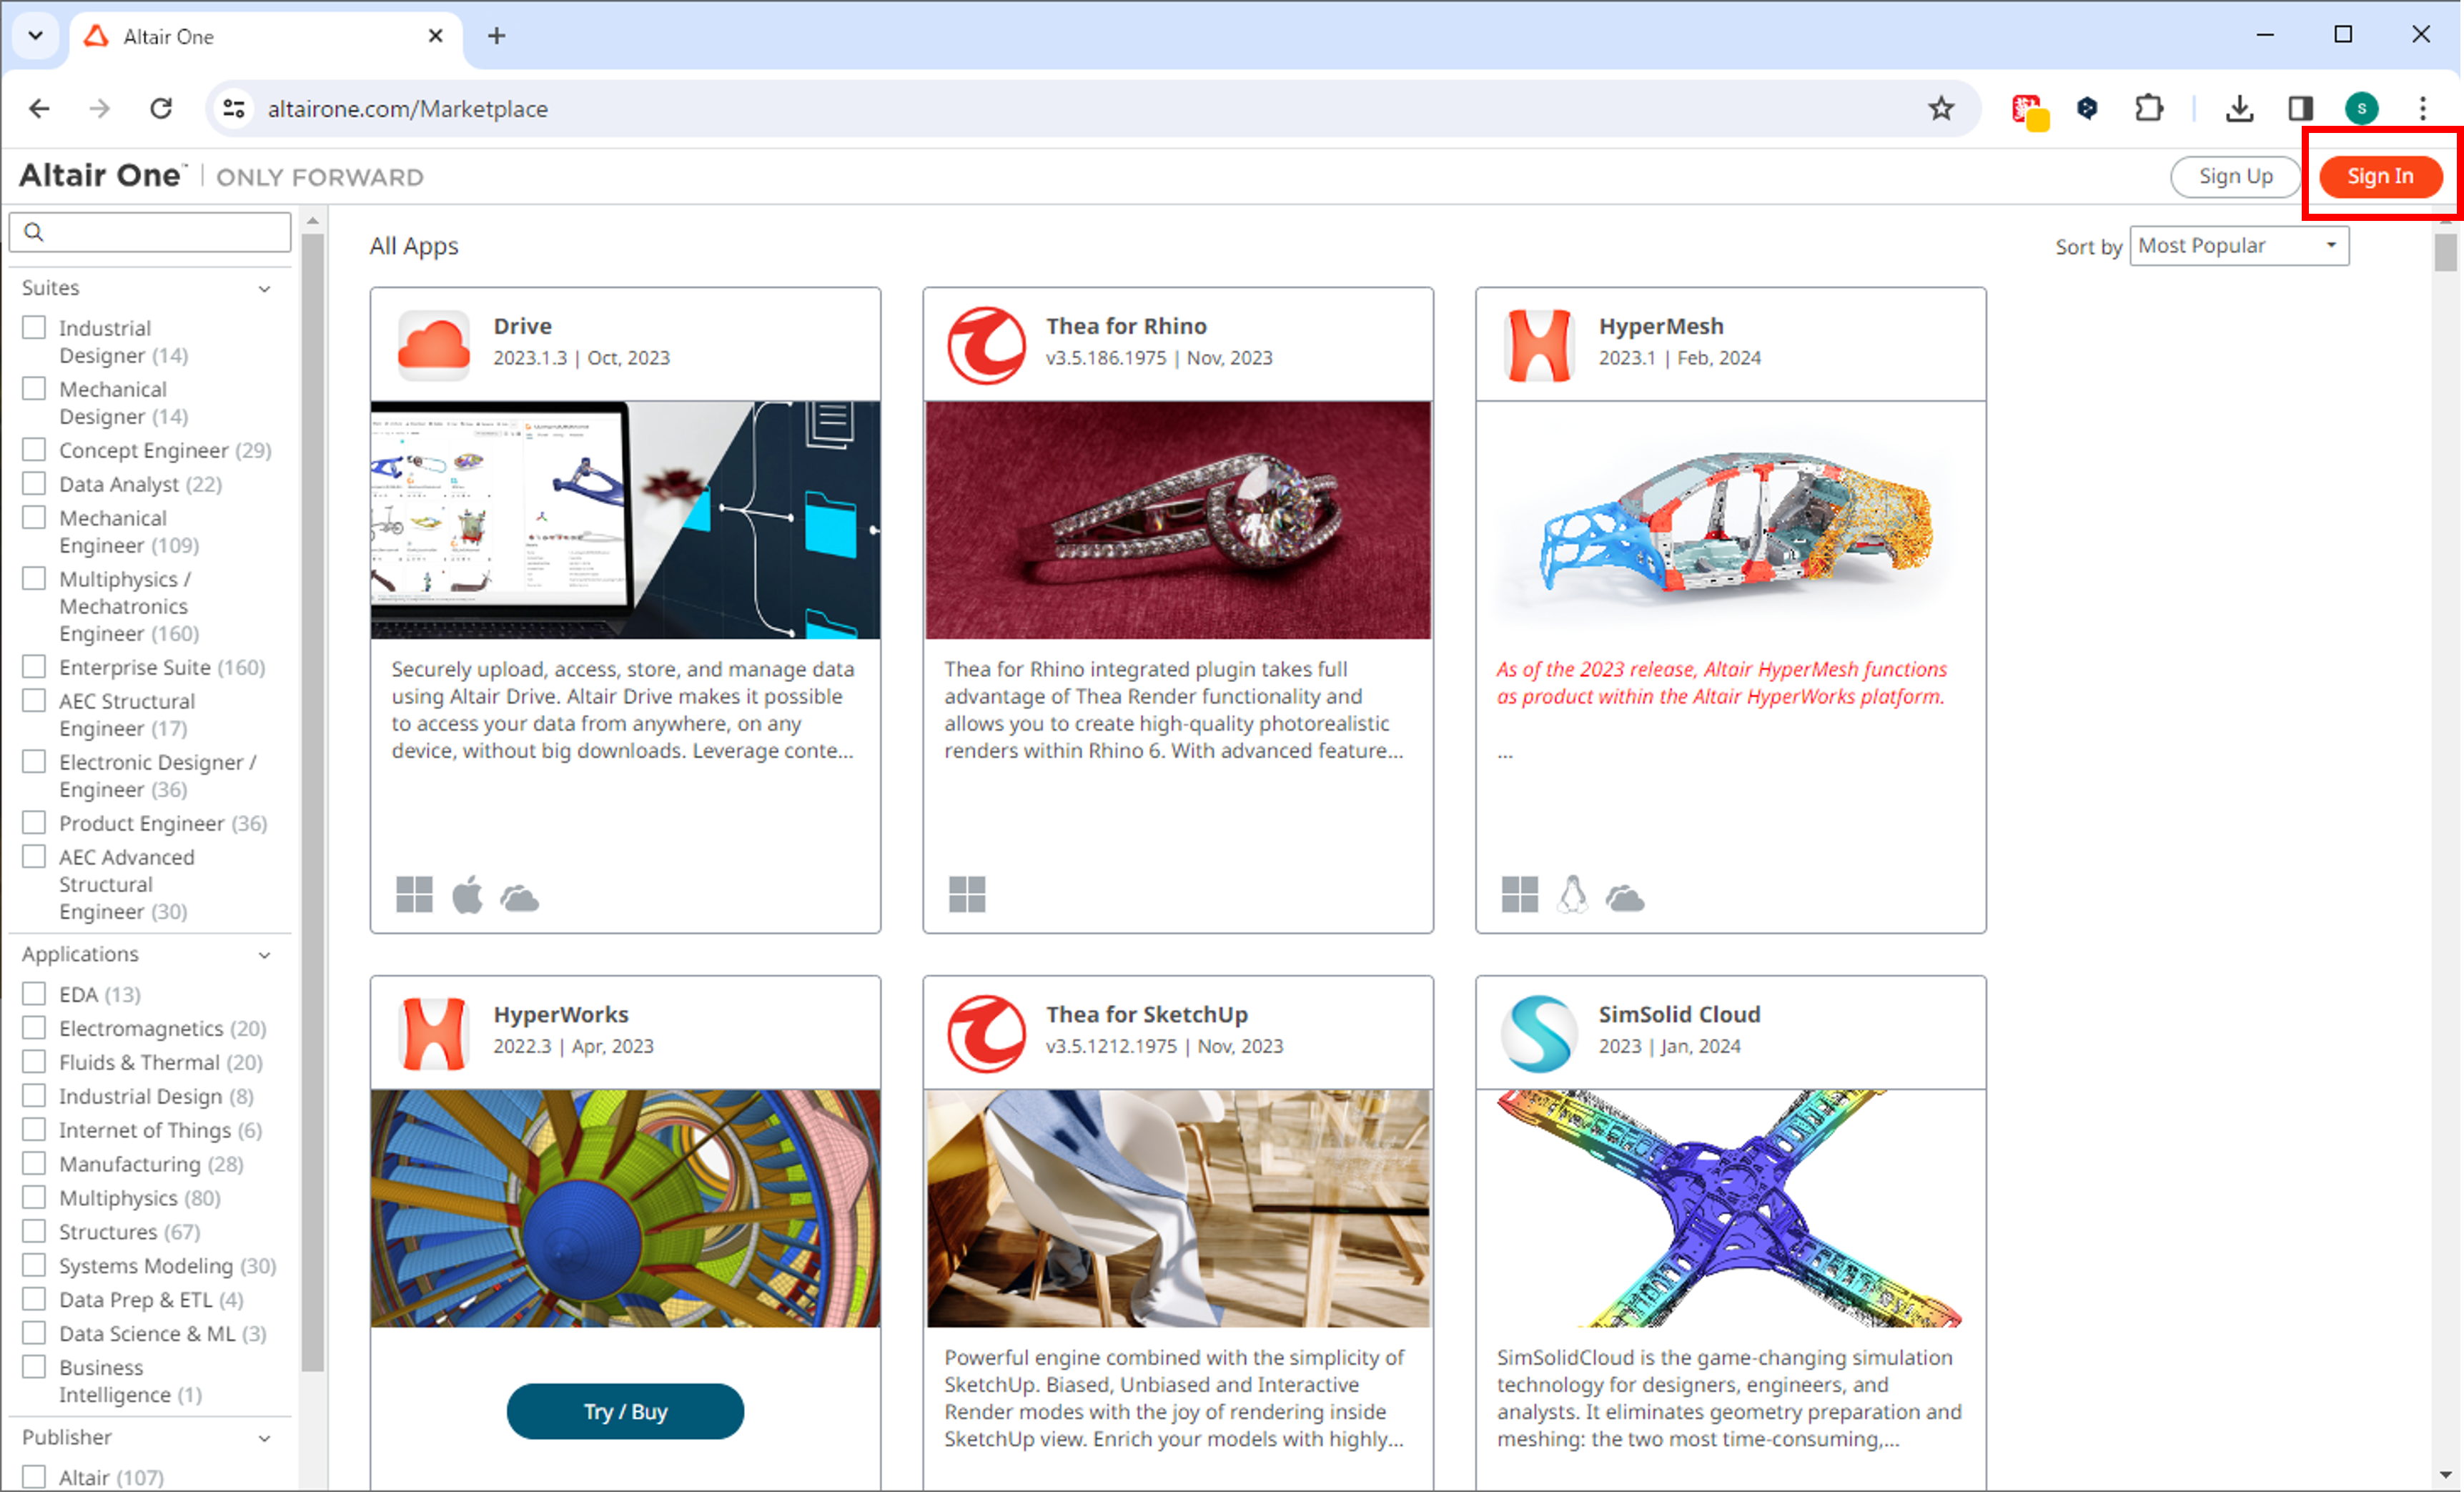Open the browser Downloads icon
Screen dimensions: 2464x1492
pyautogui.click(x=2239, y=108)
